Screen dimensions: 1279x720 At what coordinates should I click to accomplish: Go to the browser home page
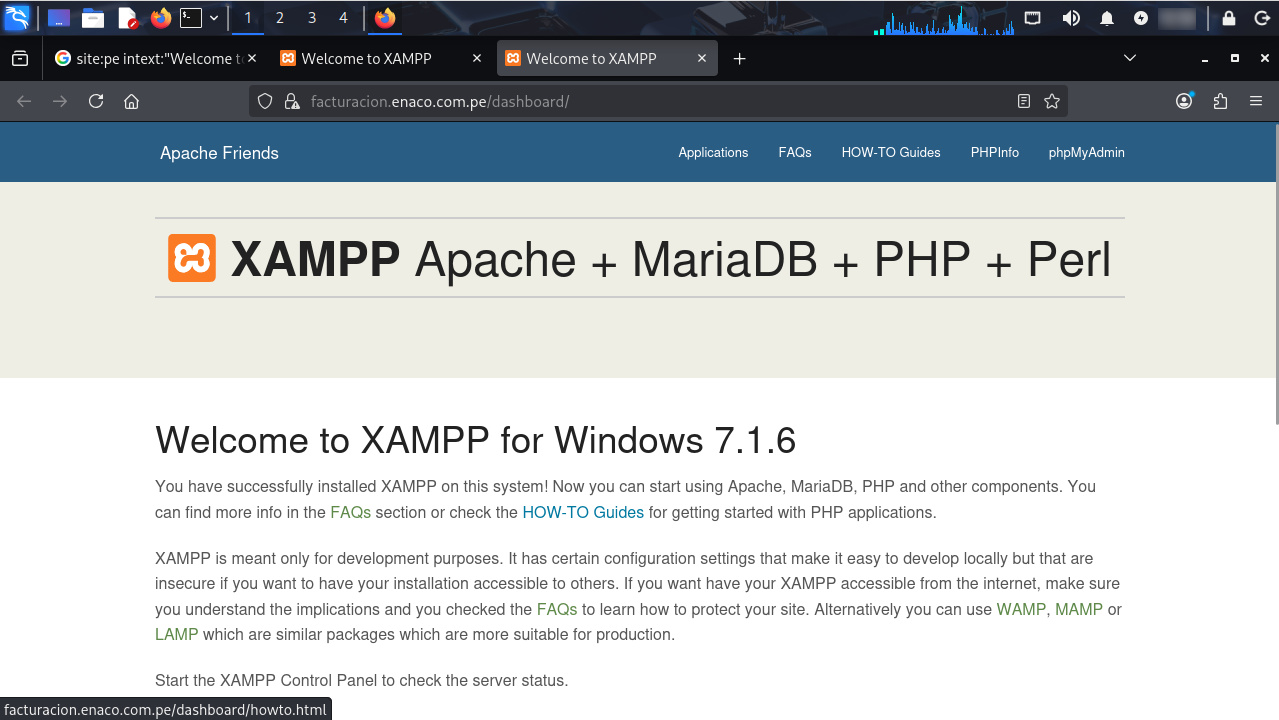pos(131,101)
